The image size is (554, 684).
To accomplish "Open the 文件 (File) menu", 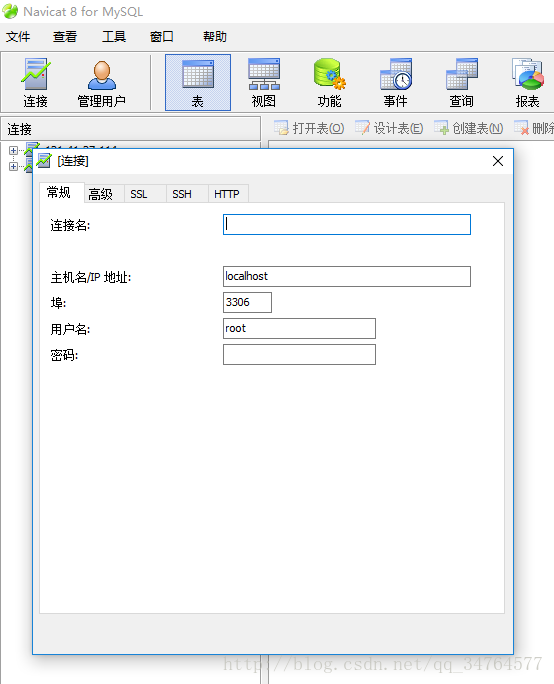I will pos(18,37).
